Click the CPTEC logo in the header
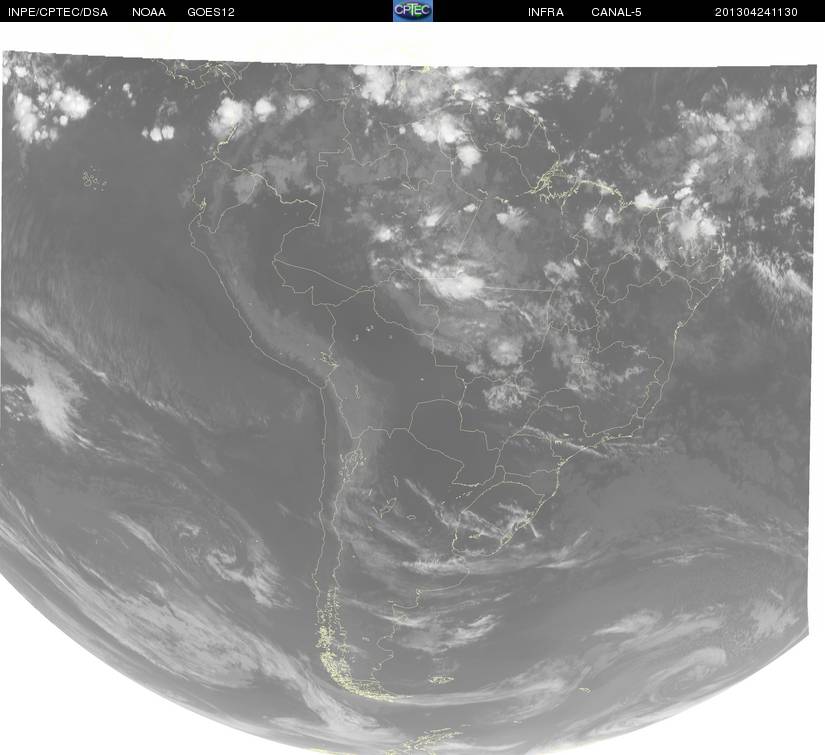The image size is (825, 755). click(413, 11)
